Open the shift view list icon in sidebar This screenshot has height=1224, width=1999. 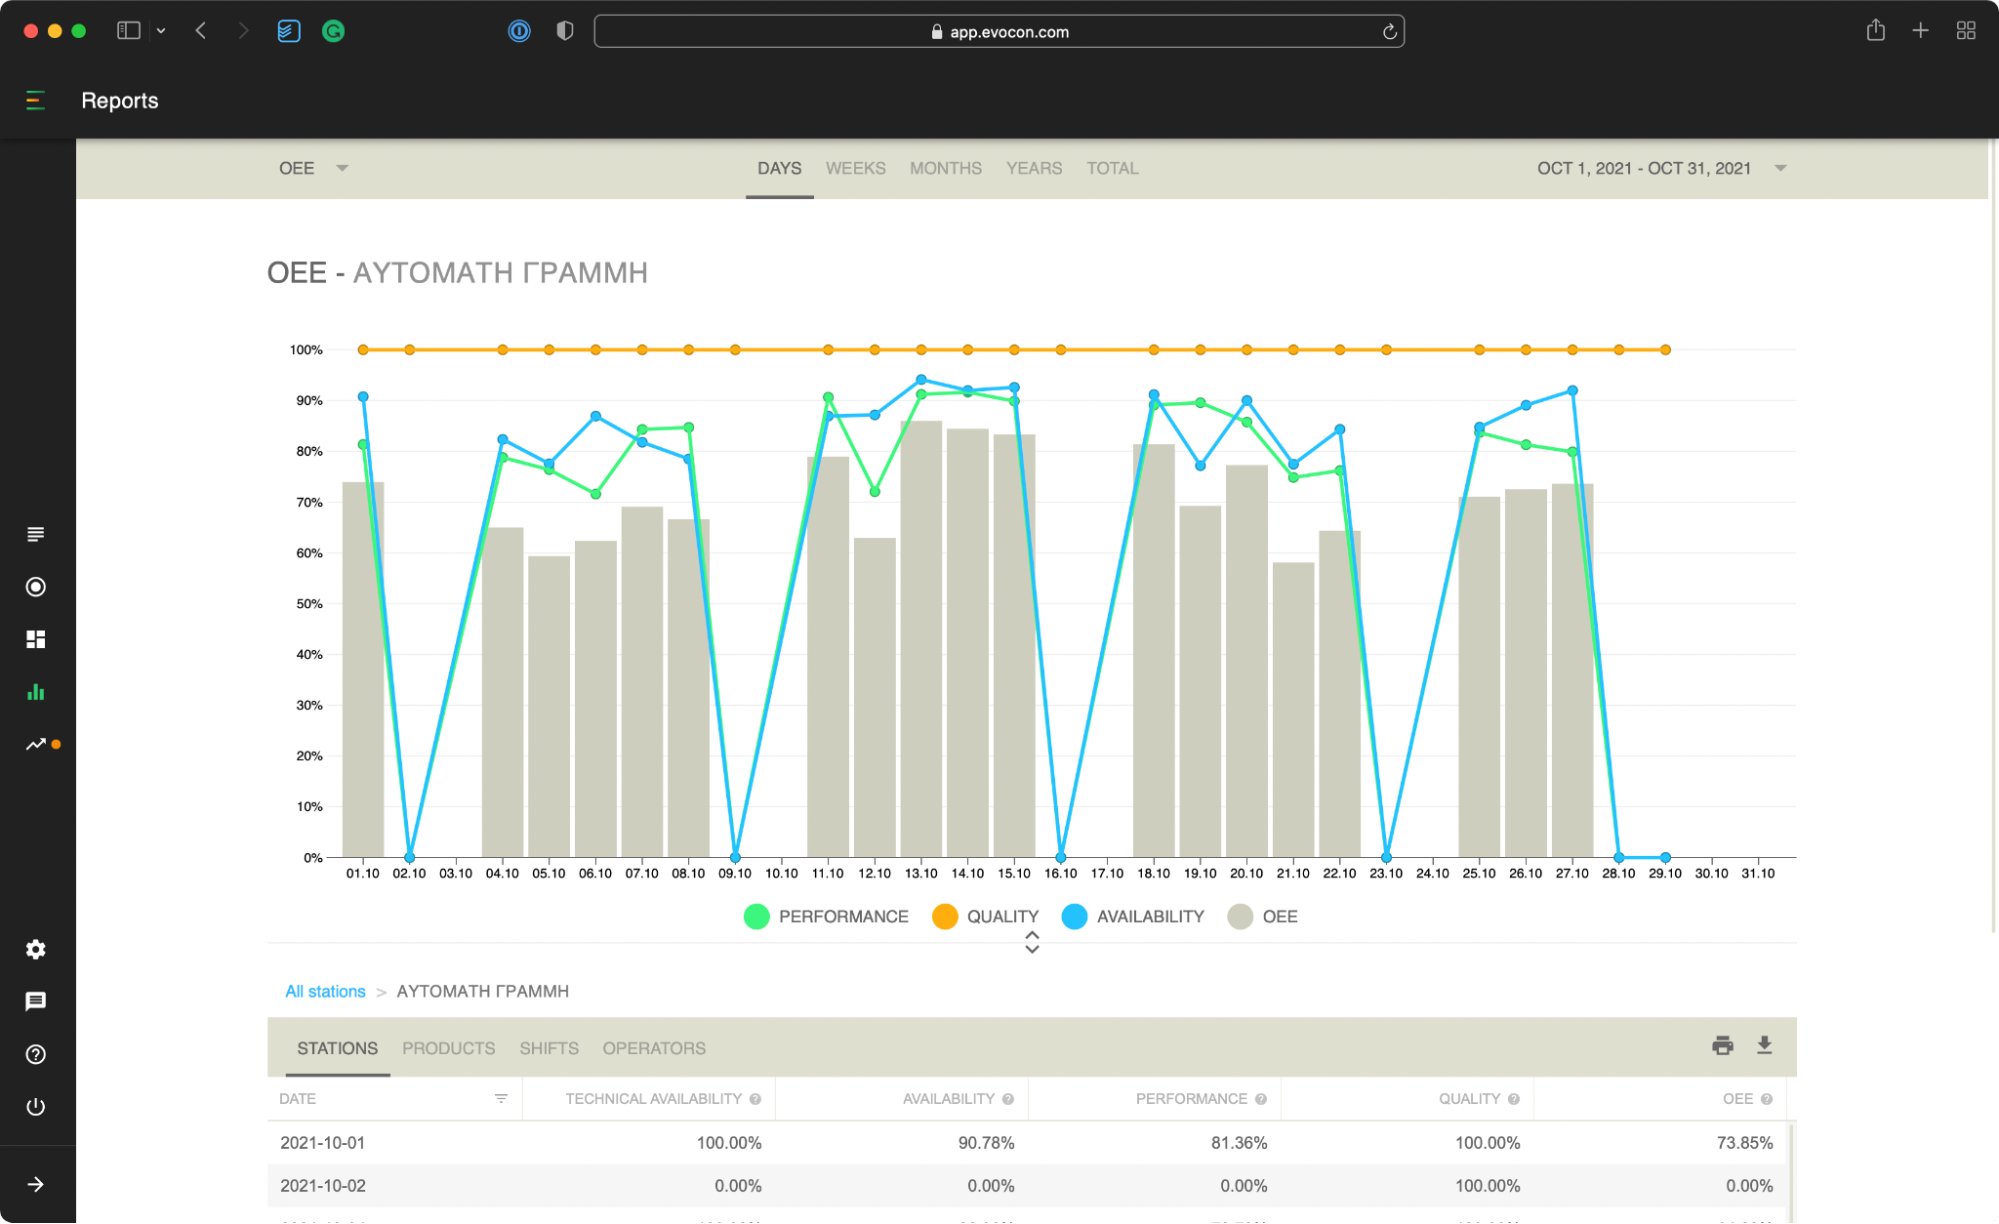click(x=35, y=534)
